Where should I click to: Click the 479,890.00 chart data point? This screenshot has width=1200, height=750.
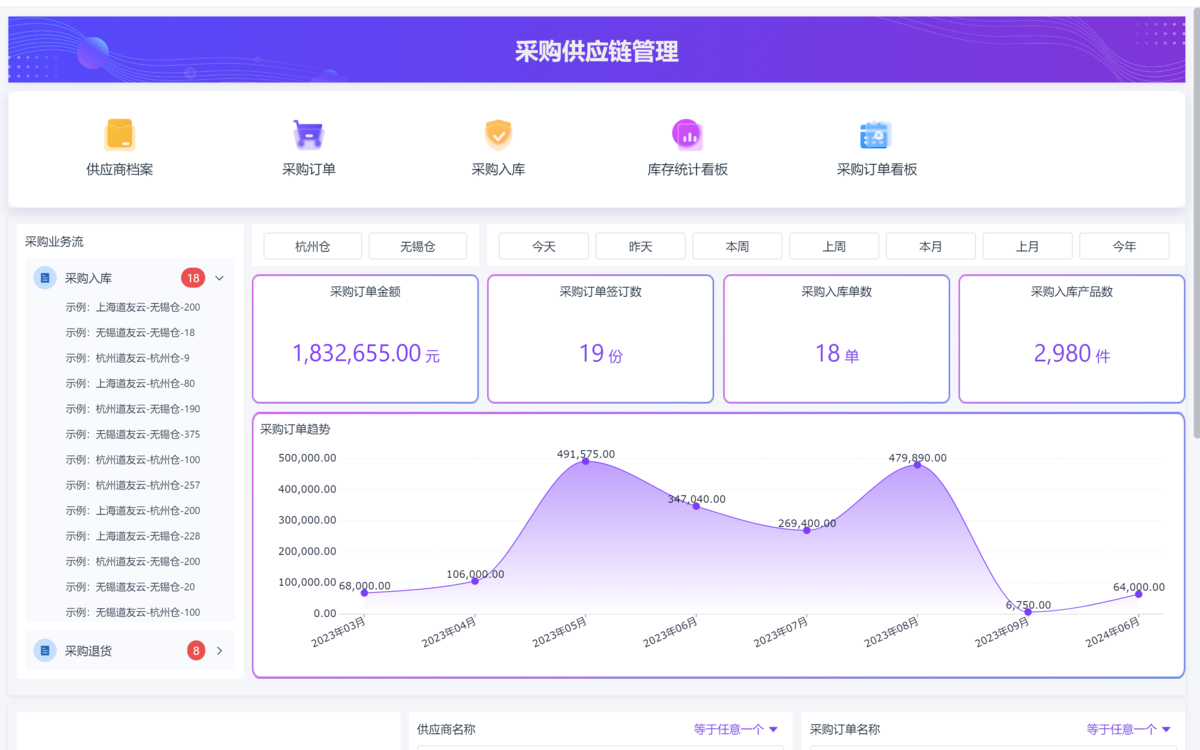tap(917, 465)
